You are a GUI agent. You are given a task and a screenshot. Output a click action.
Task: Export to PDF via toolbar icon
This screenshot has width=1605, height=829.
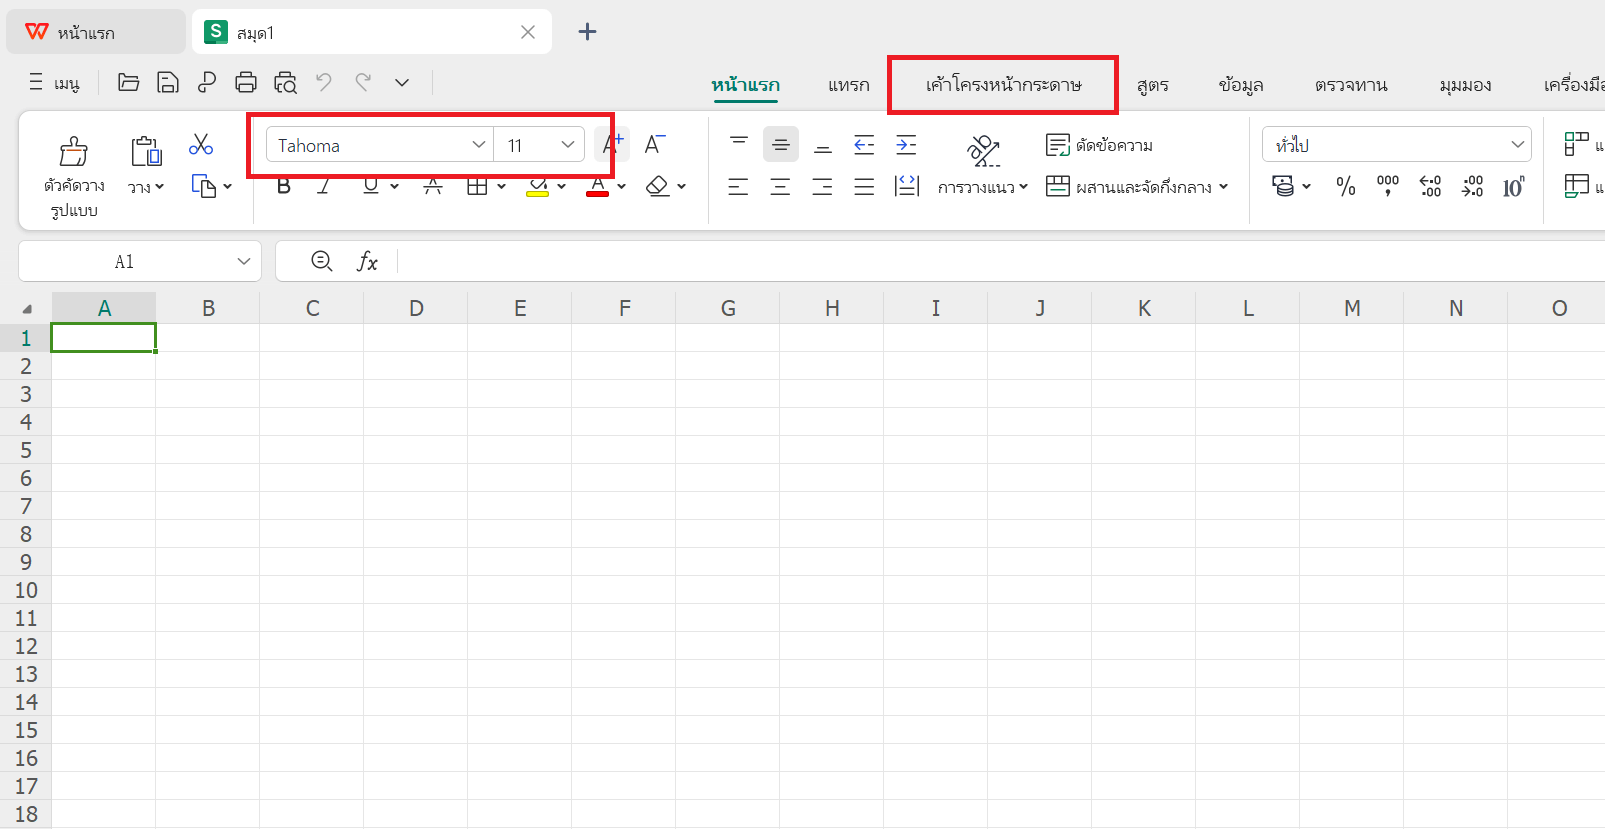click(x=207, y=82)
